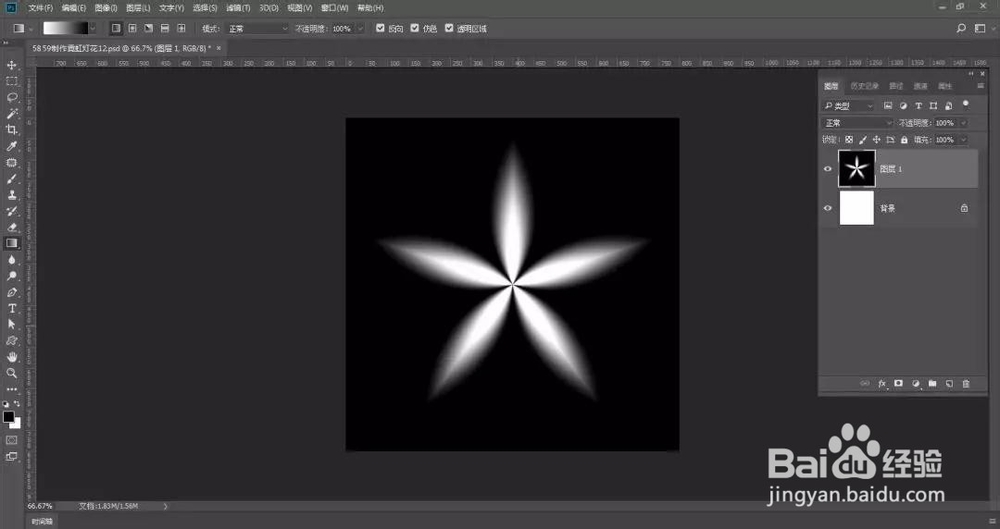Open the 文件(F) menu
This screenshot has height=529, width=1000.
(x=41, y=8)
